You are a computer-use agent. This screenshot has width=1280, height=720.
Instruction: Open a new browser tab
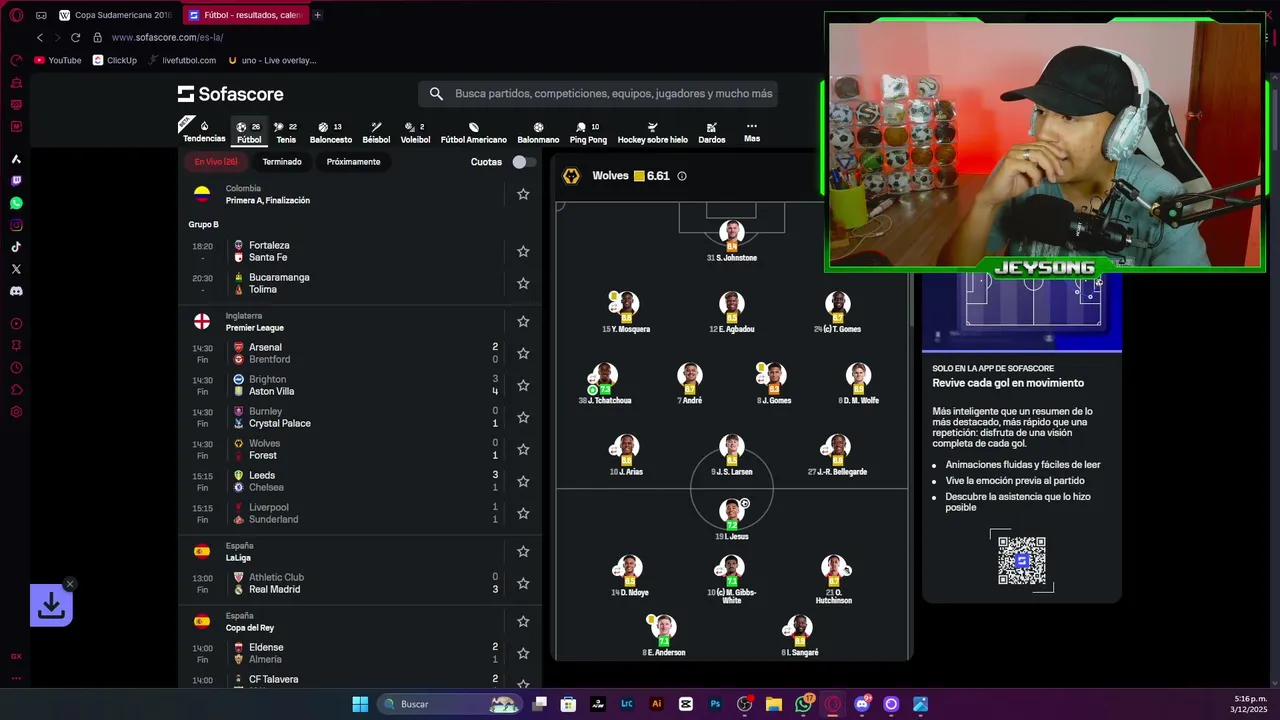coord(317,15)
